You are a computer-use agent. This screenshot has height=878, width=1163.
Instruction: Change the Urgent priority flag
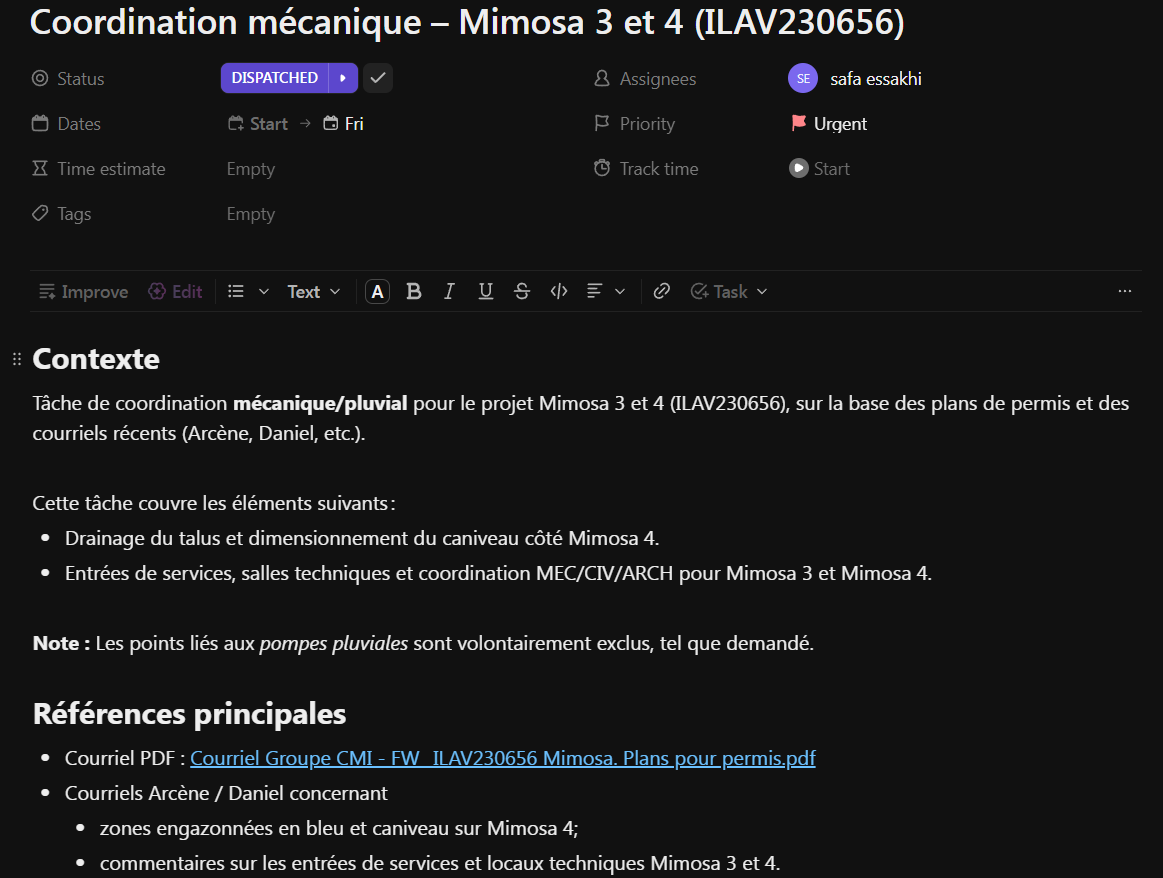[x=828, y=124]
